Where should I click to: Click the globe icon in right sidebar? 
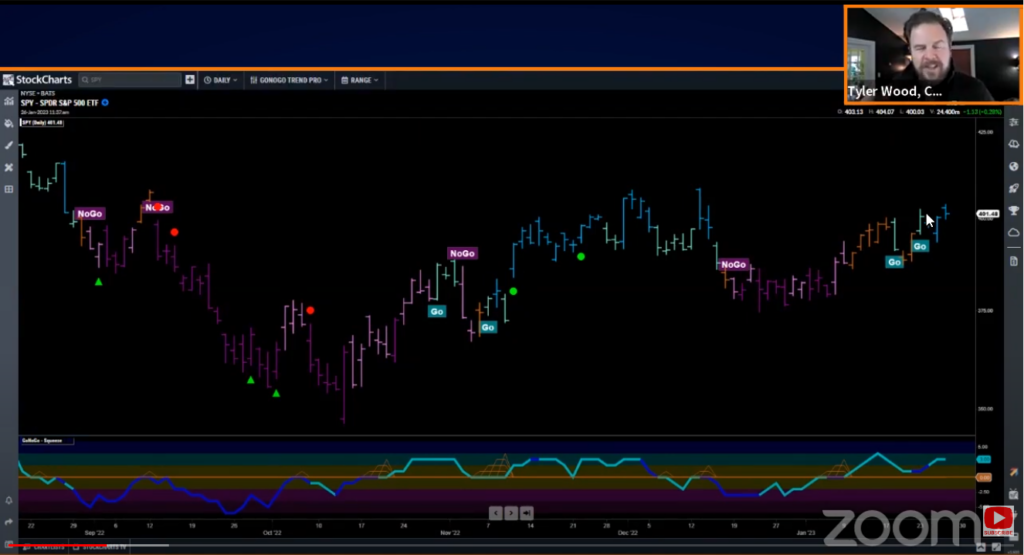pyautogui.click(x=1014, y=166)
